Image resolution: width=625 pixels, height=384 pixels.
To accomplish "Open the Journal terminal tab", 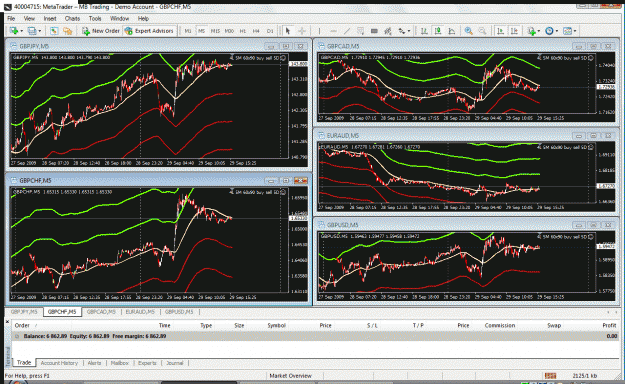I will (x=175, y=363).
